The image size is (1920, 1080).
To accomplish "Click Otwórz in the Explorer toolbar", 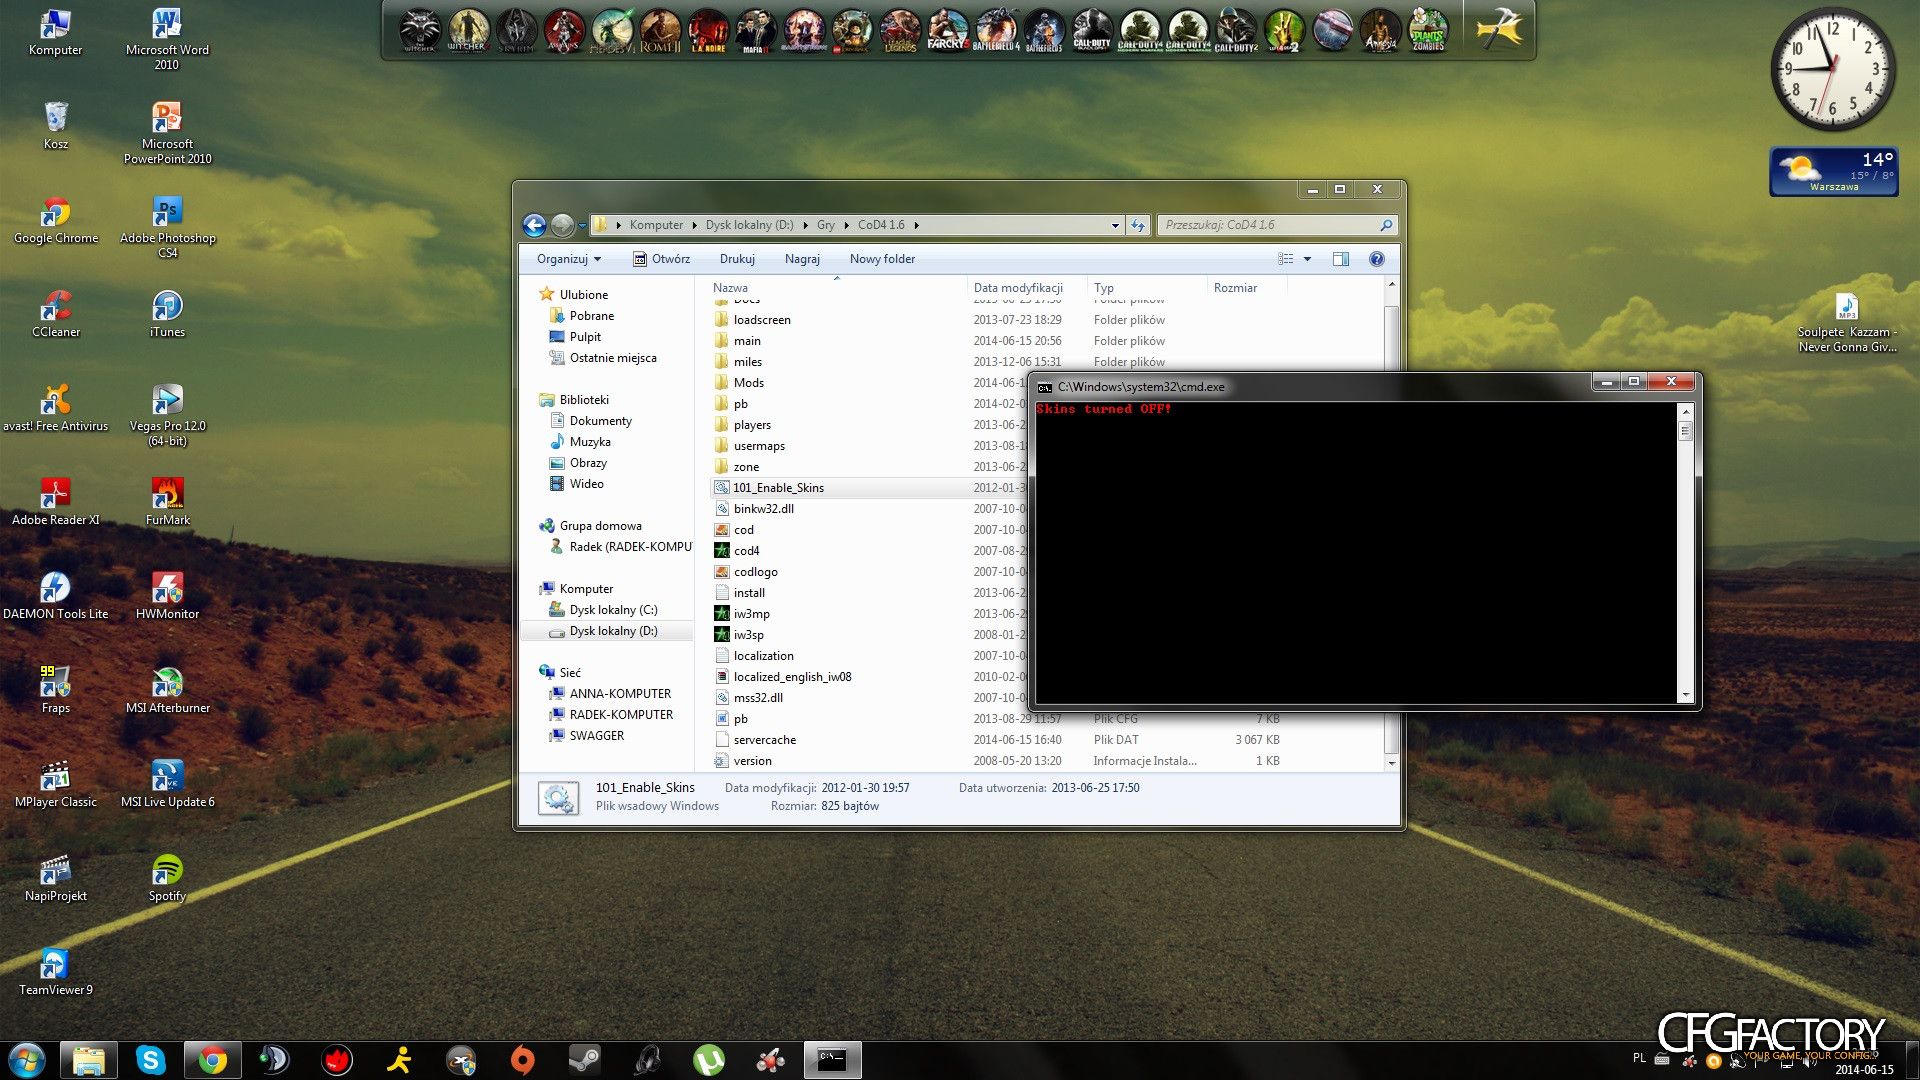I will 661,259.
